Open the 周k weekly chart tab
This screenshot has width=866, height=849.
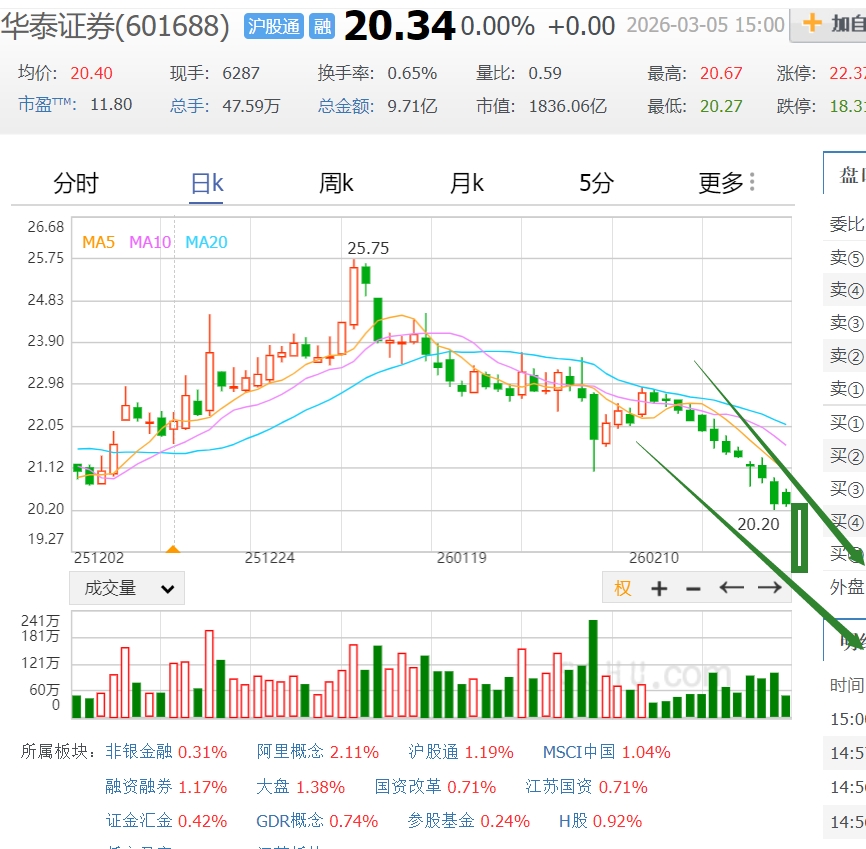click(x=336, y=183)
